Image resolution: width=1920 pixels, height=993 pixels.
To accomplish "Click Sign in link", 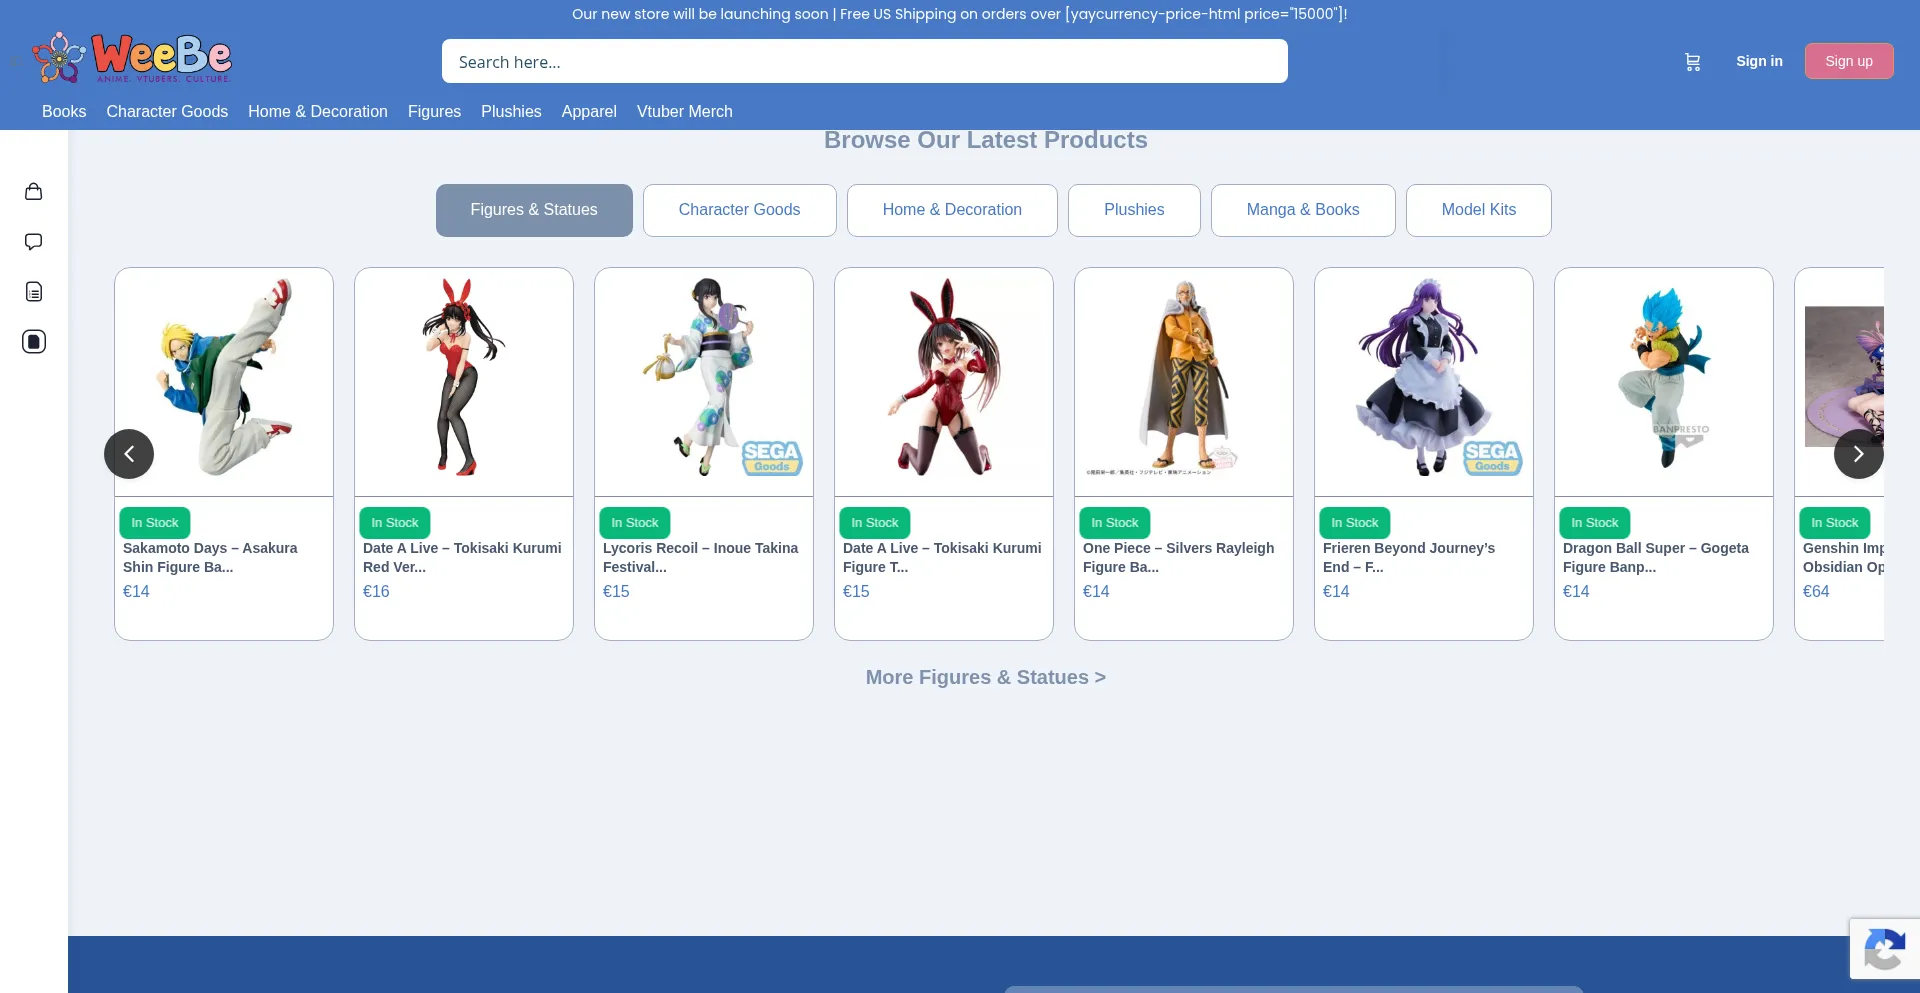I will (1759, 61).
